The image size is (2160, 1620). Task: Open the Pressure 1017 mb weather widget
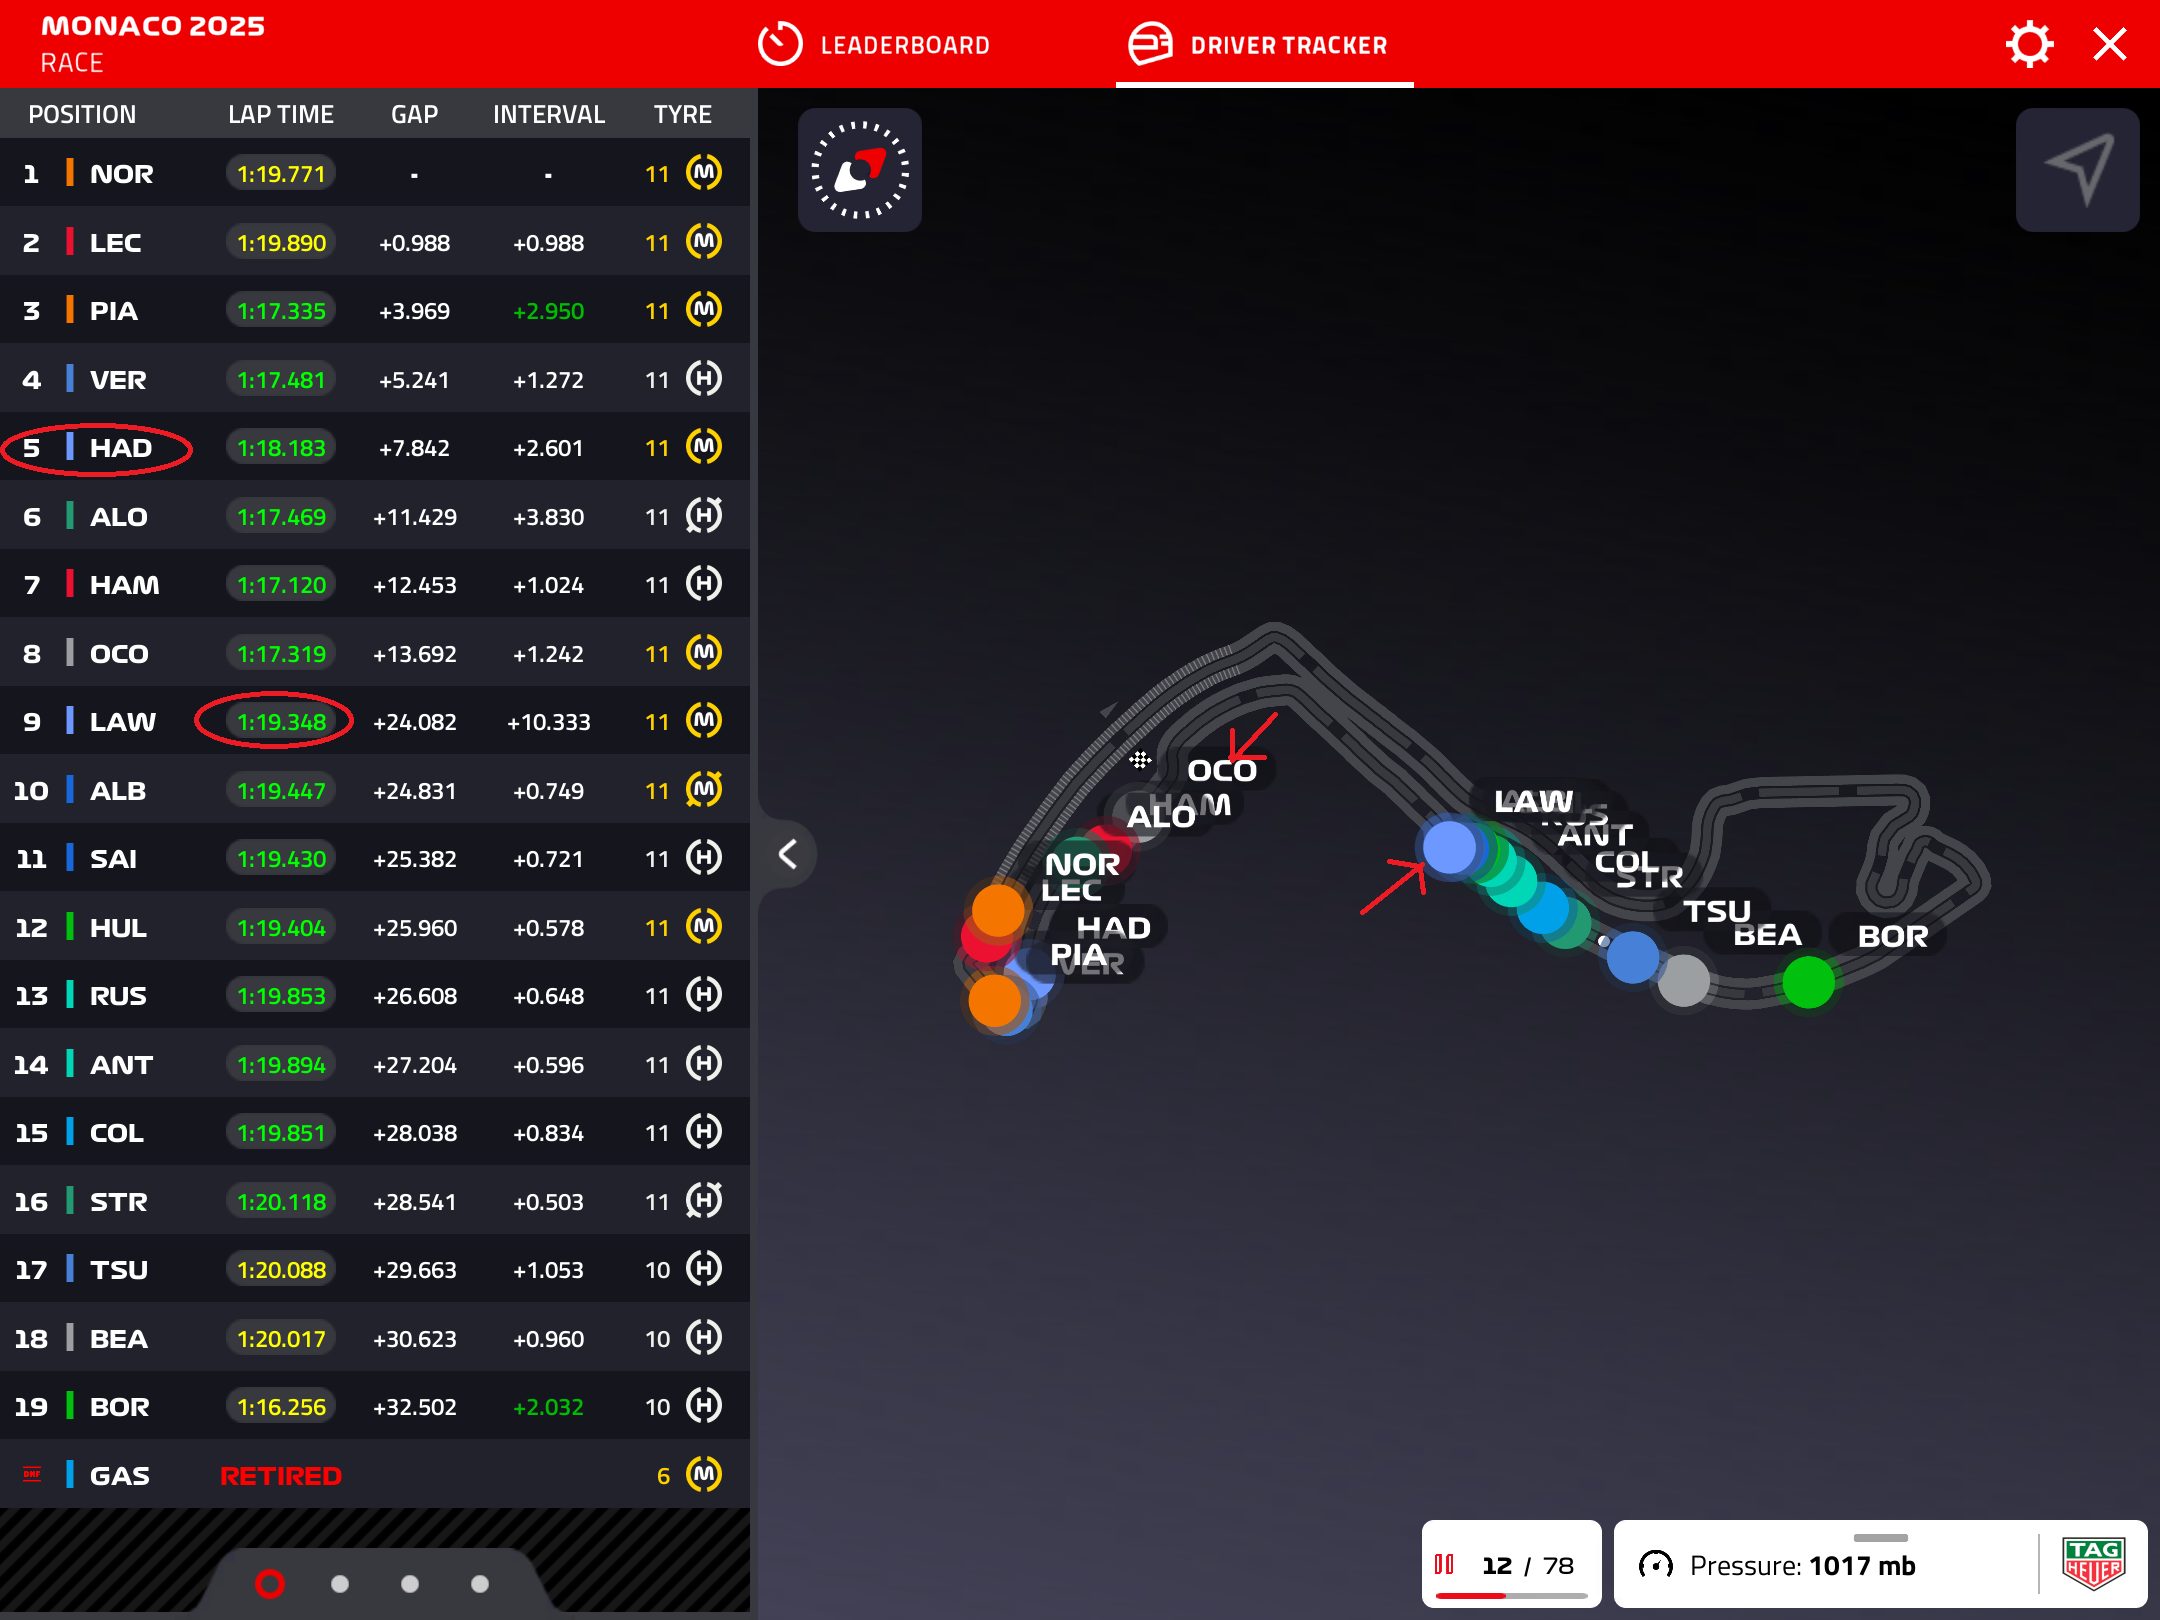click(1880, 1565)
